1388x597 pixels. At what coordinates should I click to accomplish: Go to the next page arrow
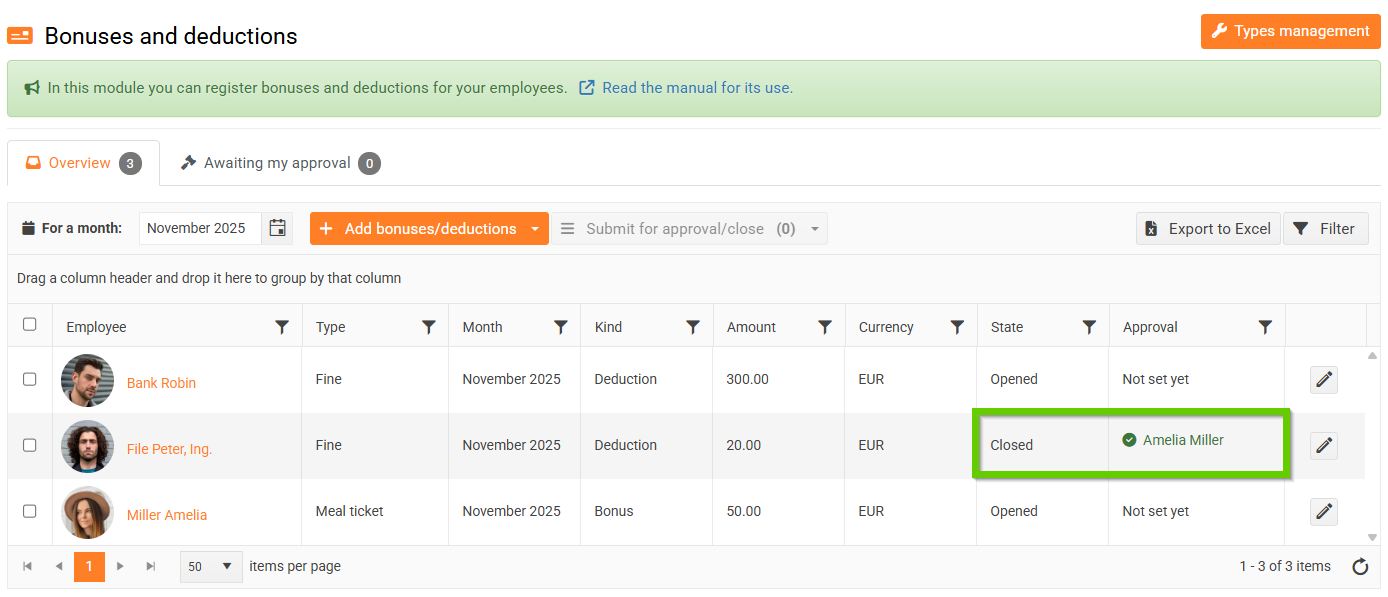coord(120,566)
